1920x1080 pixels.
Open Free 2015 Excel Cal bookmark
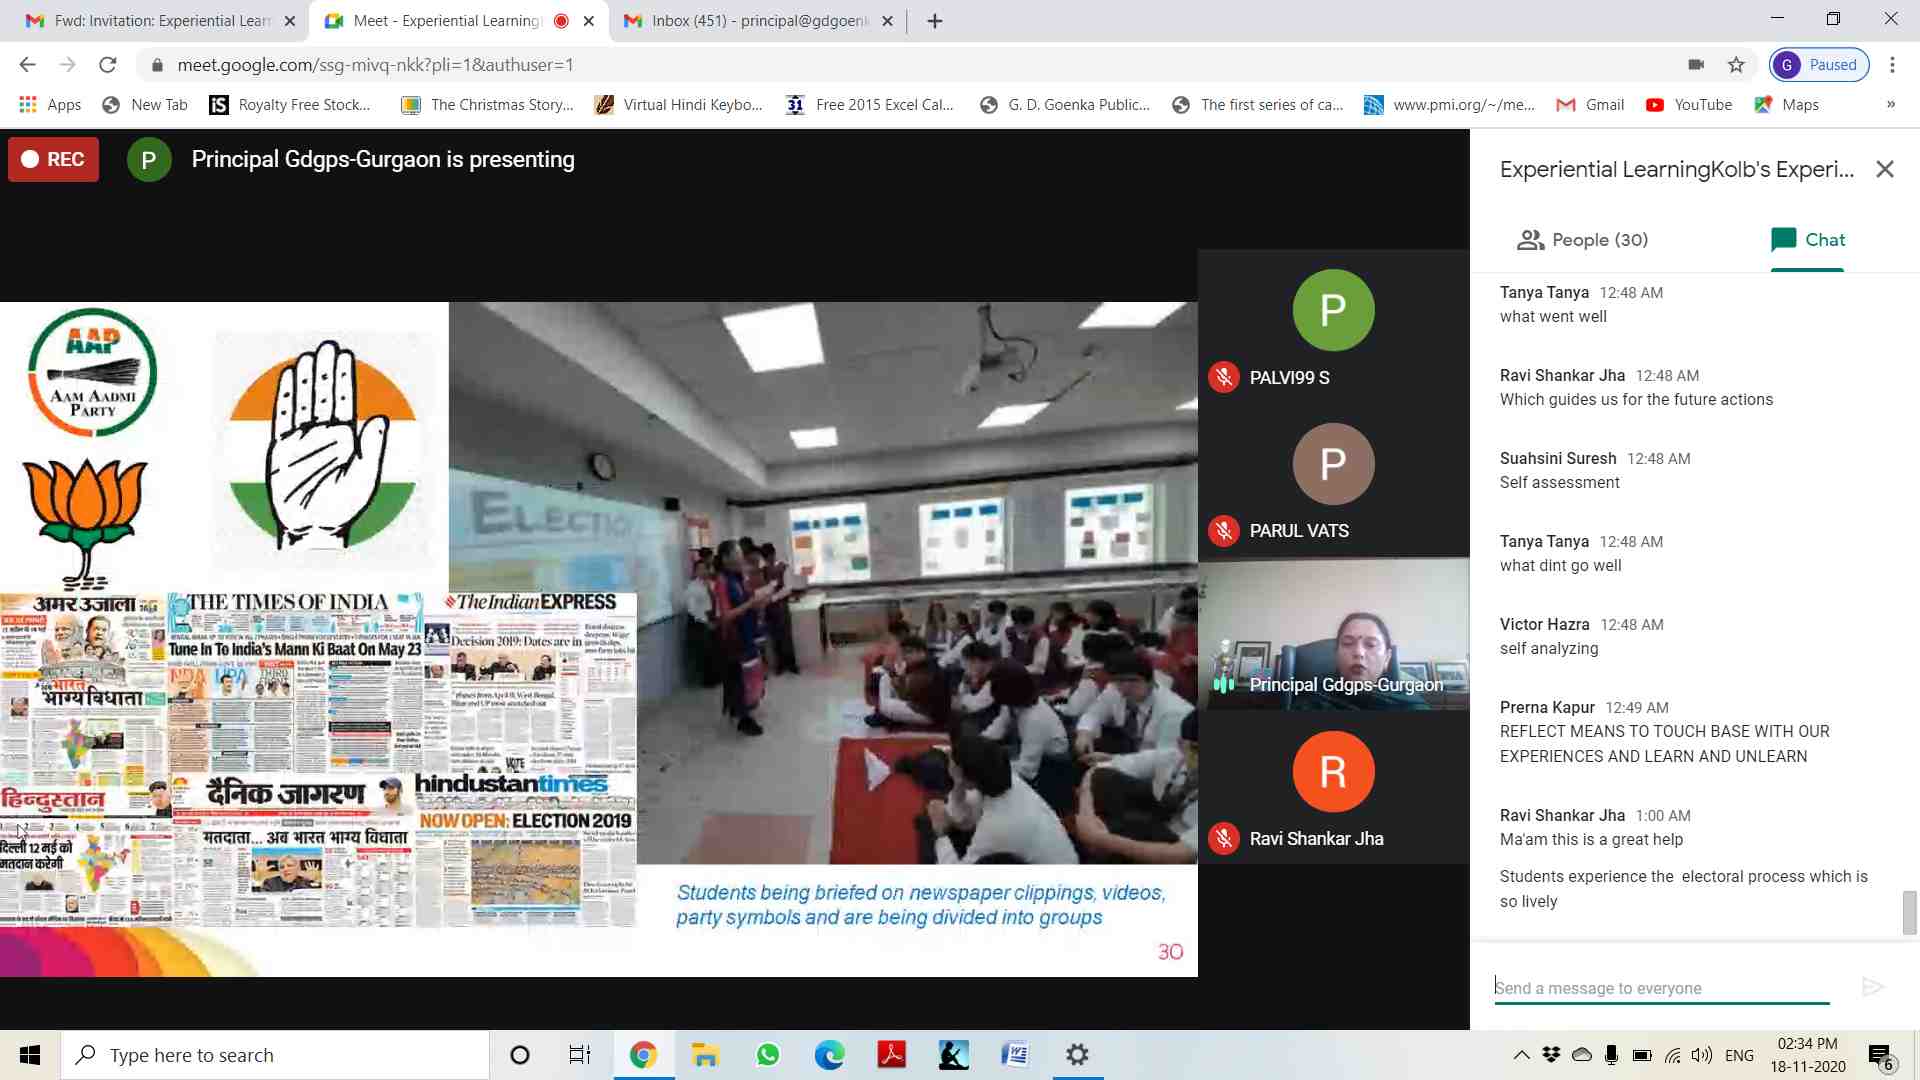point(870,105)
